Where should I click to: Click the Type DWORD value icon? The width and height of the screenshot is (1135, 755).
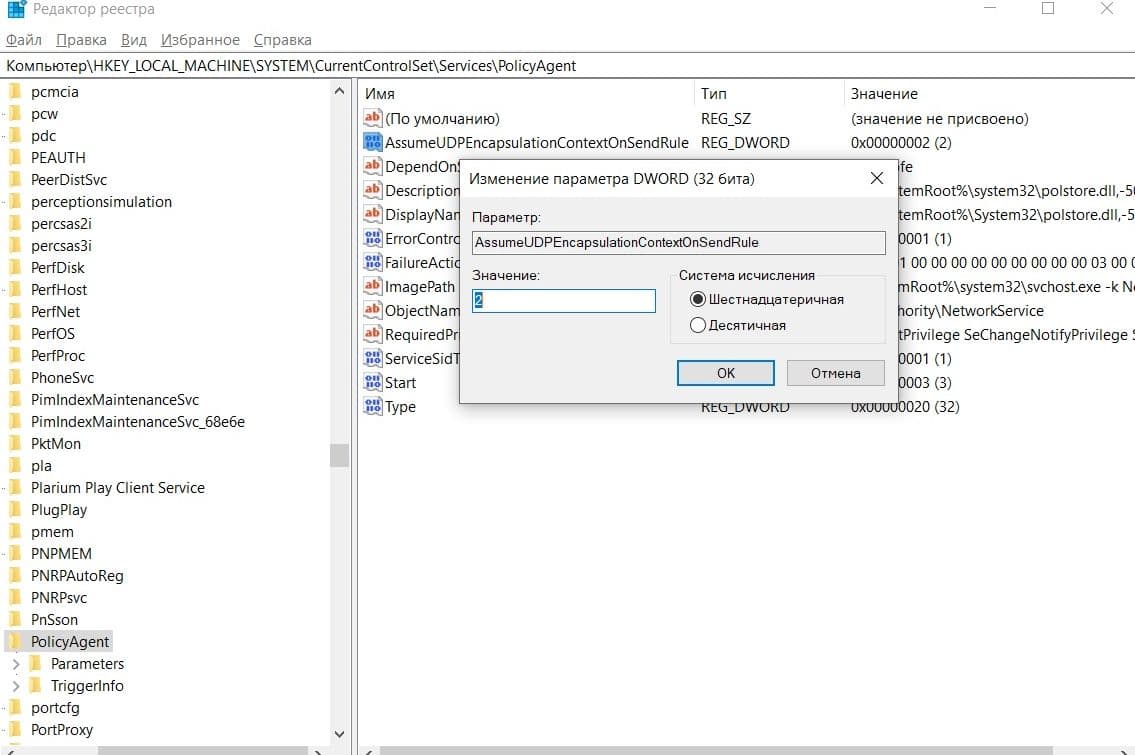click(x=373, y=407)
